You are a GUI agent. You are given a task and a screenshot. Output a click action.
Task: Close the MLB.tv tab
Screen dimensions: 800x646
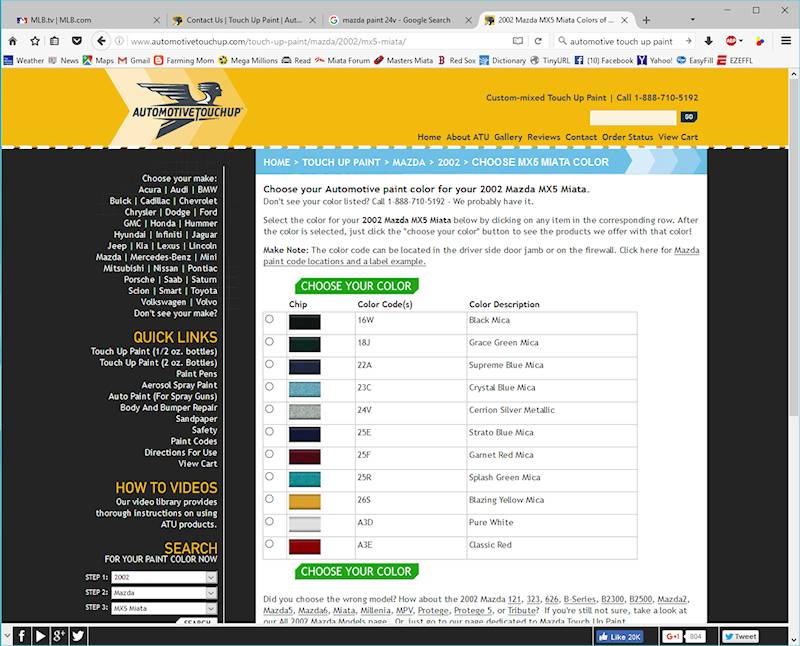[x=157, y=20]
